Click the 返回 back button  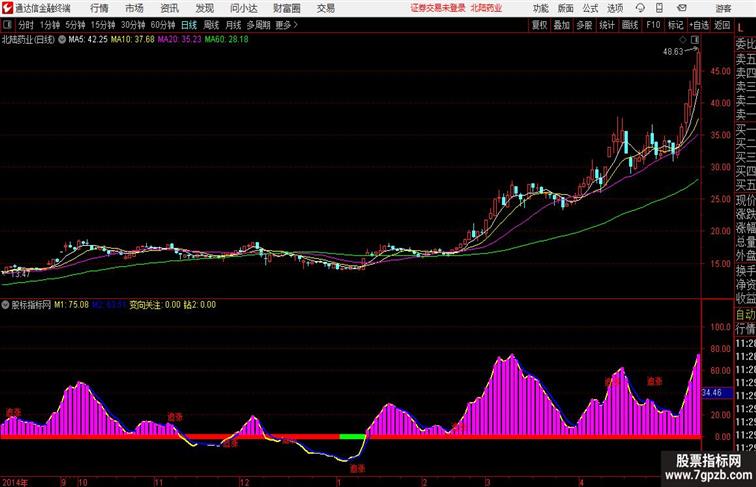point(722,25)
